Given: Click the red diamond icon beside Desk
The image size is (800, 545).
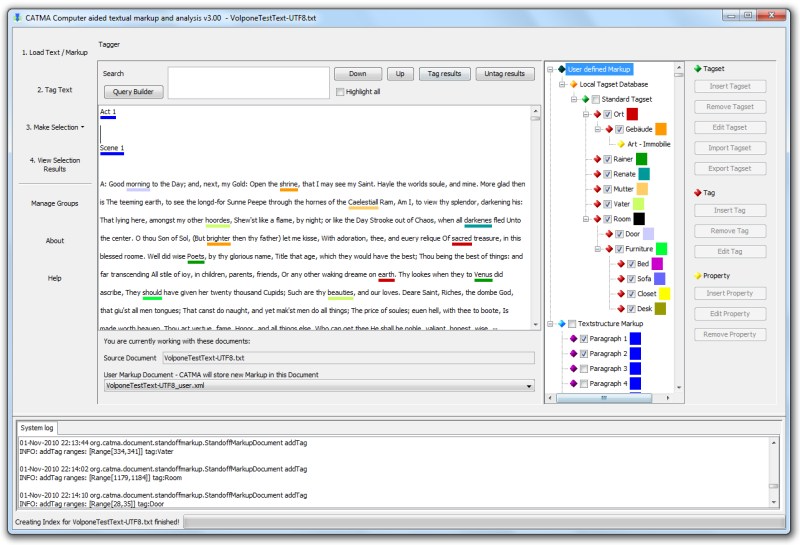Looking at the screenshot, I should click(x=621, y=309).
